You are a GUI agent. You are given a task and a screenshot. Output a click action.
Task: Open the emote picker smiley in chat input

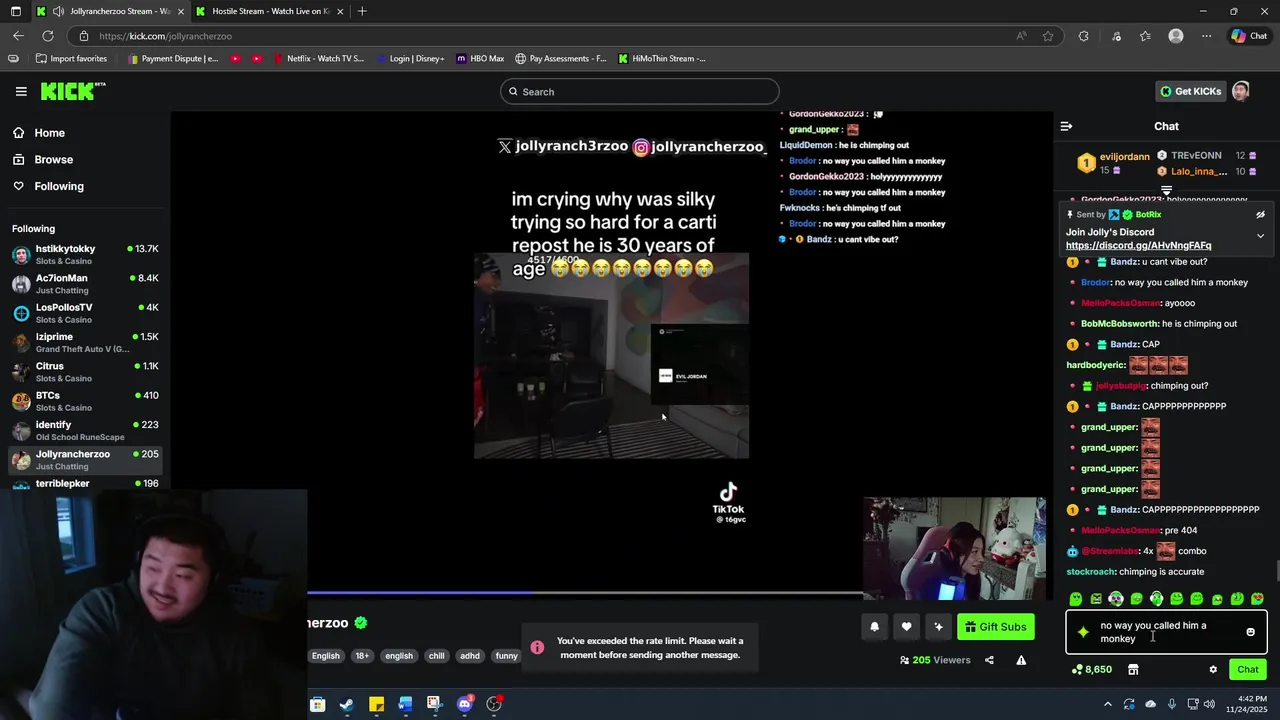pos(1250,632)
